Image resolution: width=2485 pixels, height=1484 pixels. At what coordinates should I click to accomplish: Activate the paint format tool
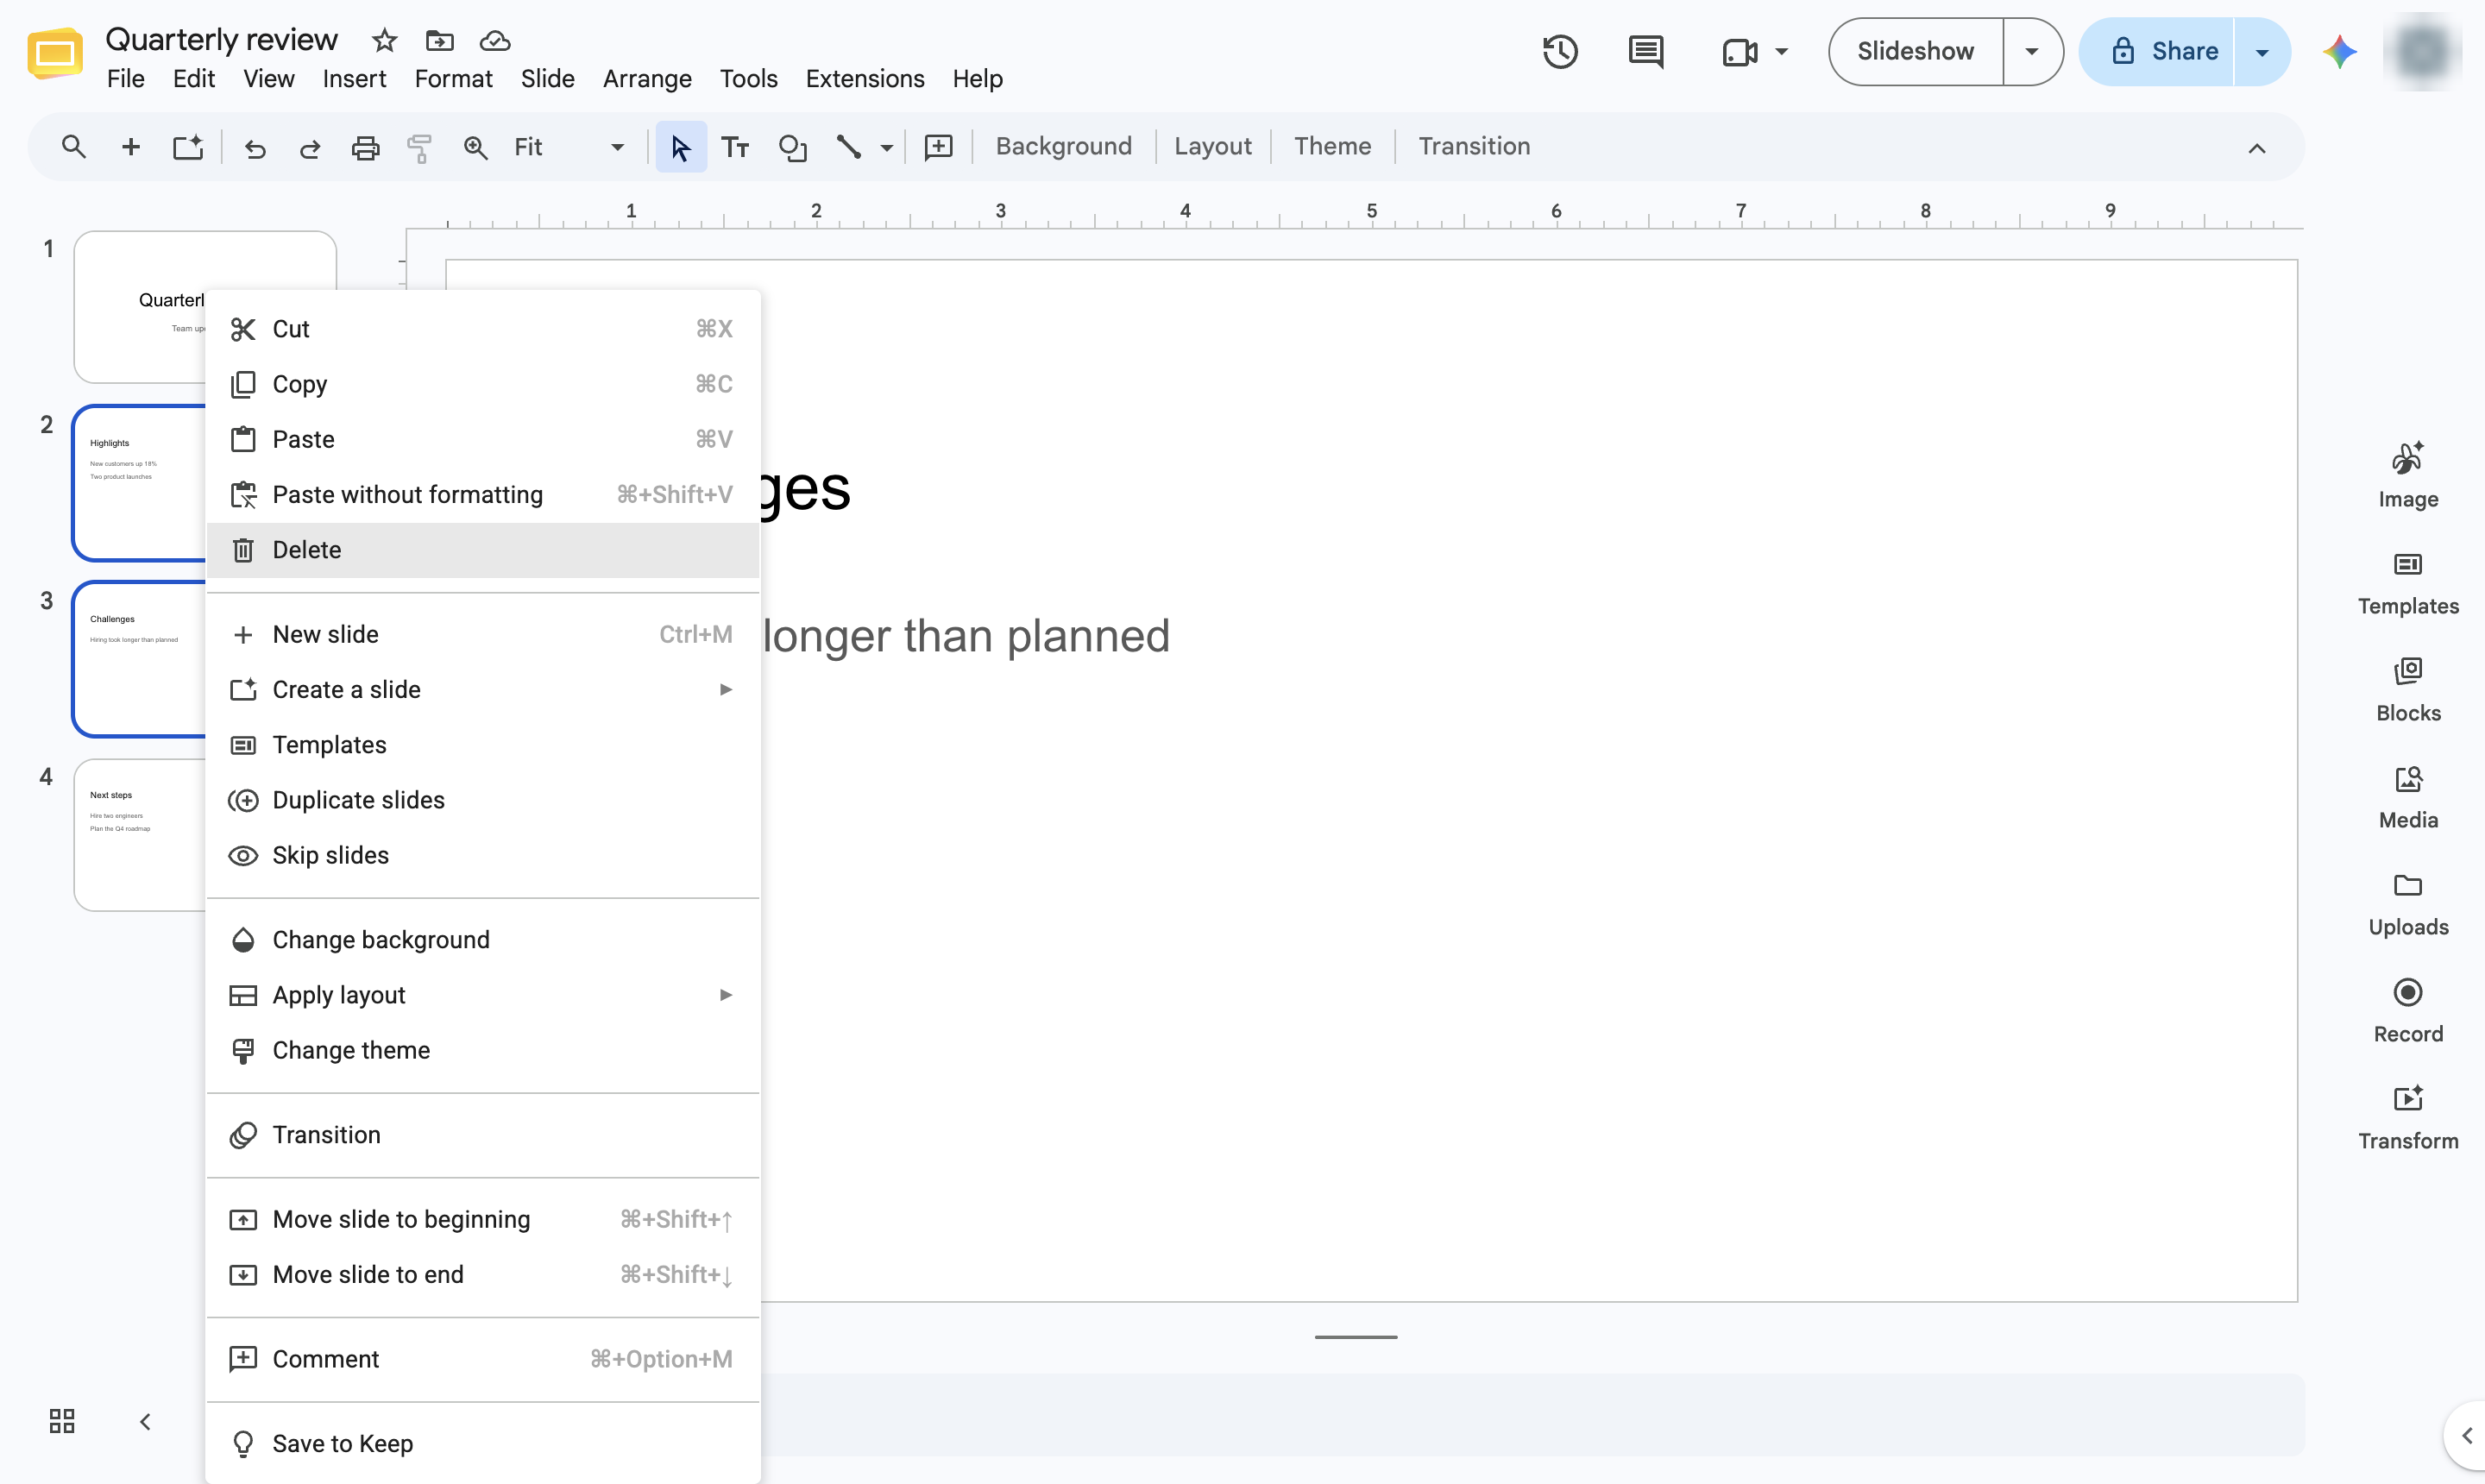pos(419,148)
